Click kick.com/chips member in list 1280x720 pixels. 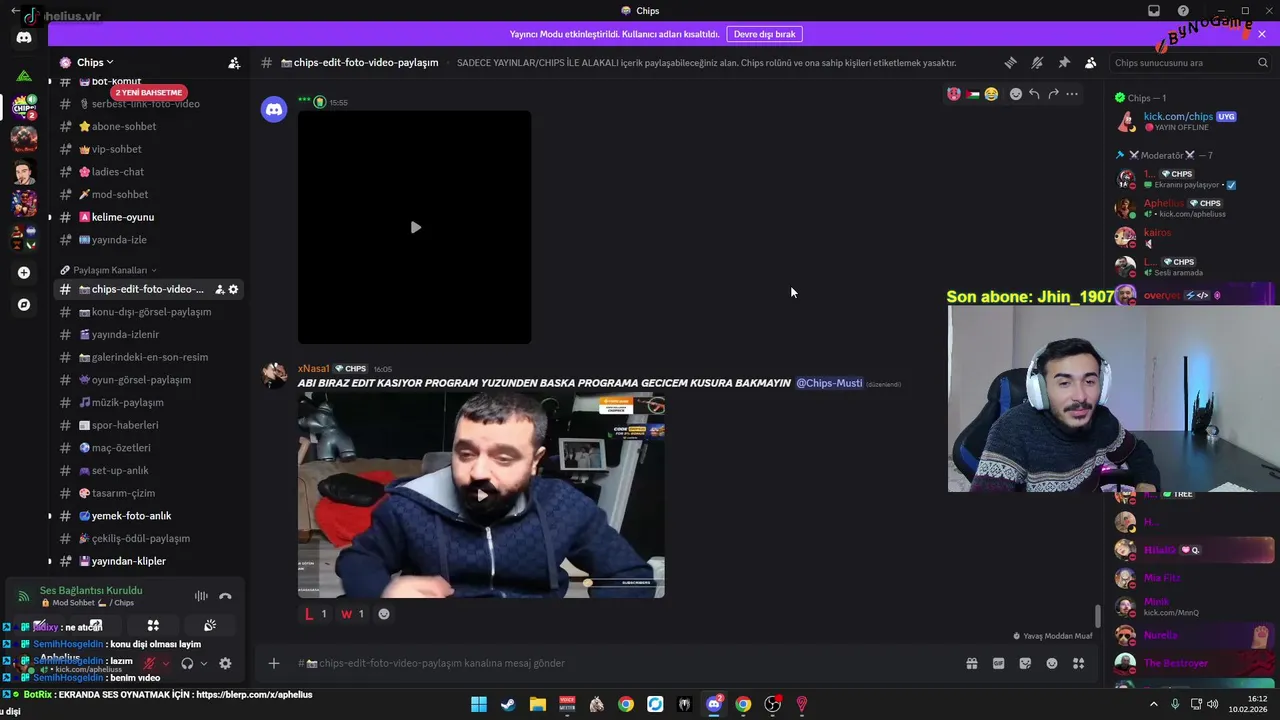[1190, 121]
